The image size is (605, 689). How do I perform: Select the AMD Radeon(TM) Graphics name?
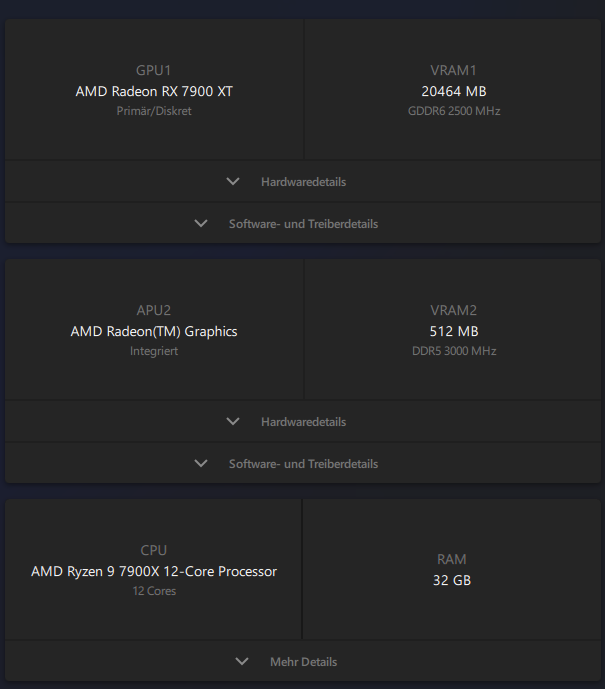[x=154, y=331]
